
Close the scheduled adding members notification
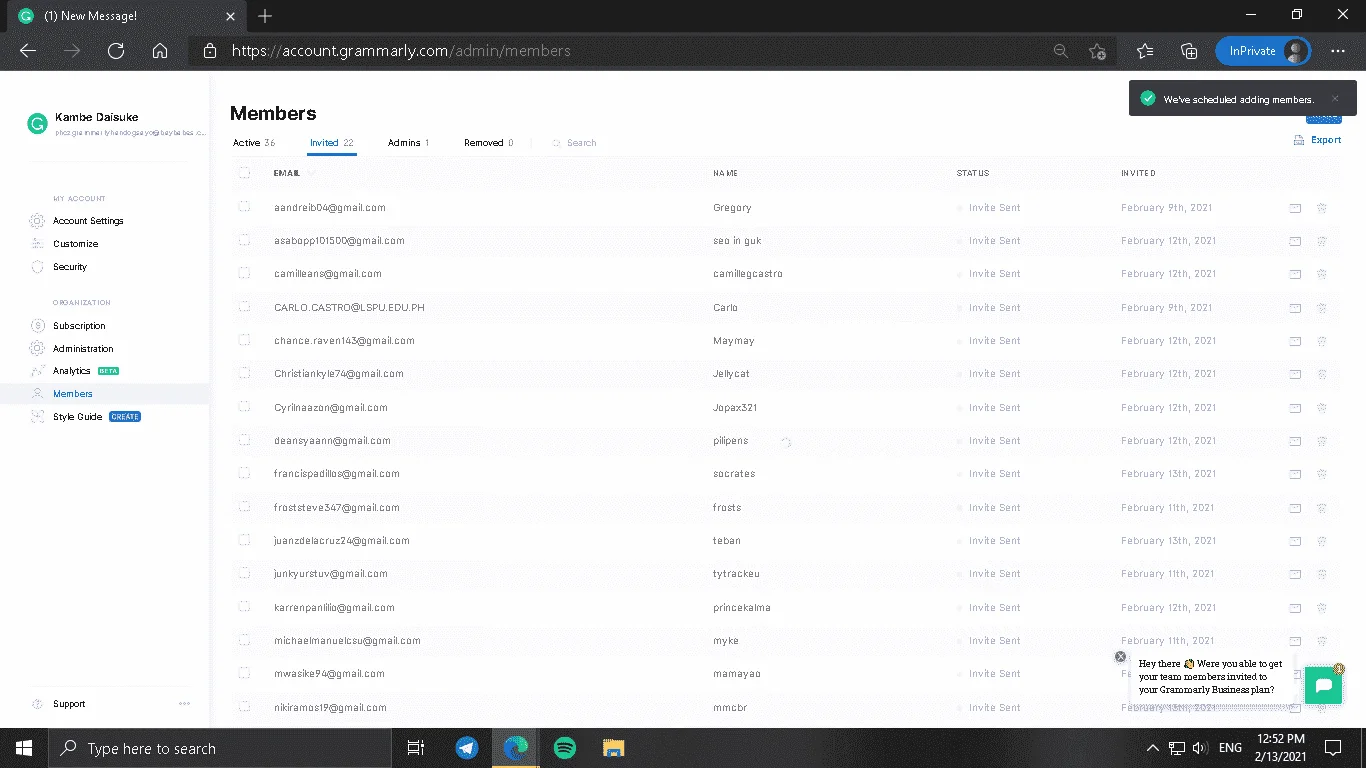click(1335, 99)
